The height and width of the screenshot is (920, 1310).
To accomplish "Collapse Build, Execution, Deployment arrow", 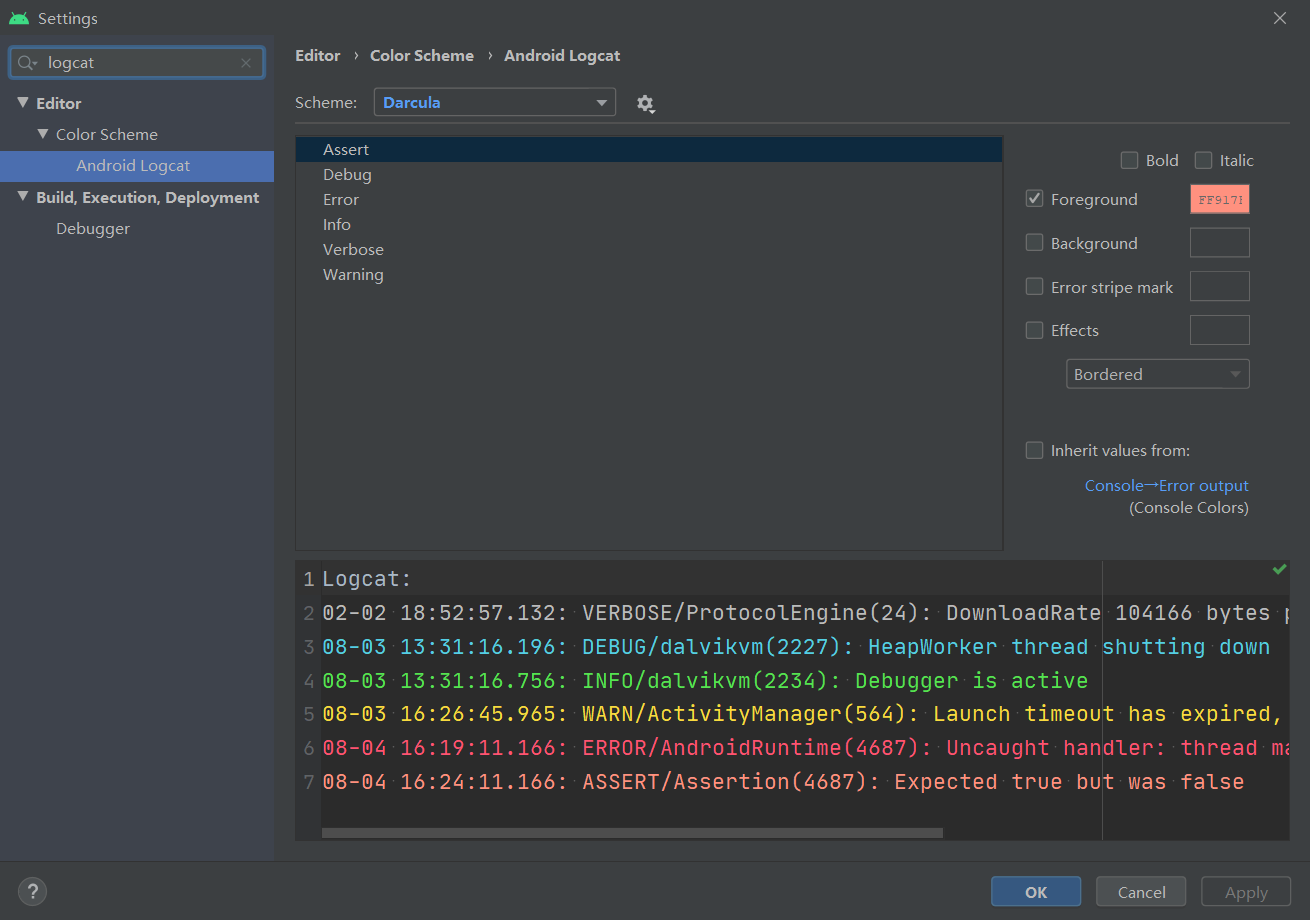I will [23, 197].
